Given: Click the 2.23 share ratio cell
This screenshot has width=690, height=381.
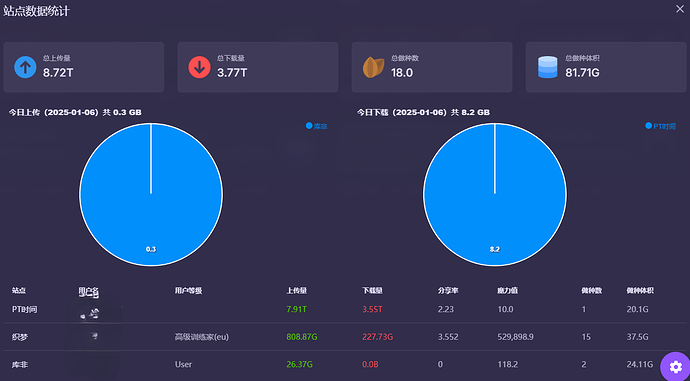Looking at the screenshot, I should pyautogui.click(x=446, y=310).
